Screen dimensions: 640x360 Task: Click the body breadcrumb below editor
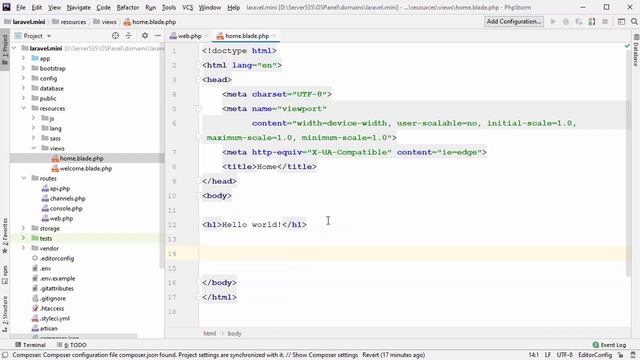(x=234, y=333)
